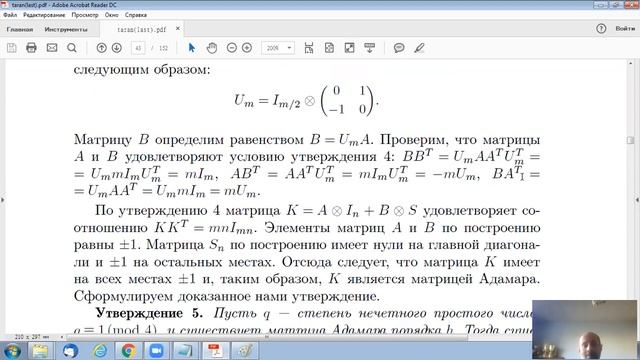Switch to the Главная tab
The image size is (640, 360).
point(20,29)
